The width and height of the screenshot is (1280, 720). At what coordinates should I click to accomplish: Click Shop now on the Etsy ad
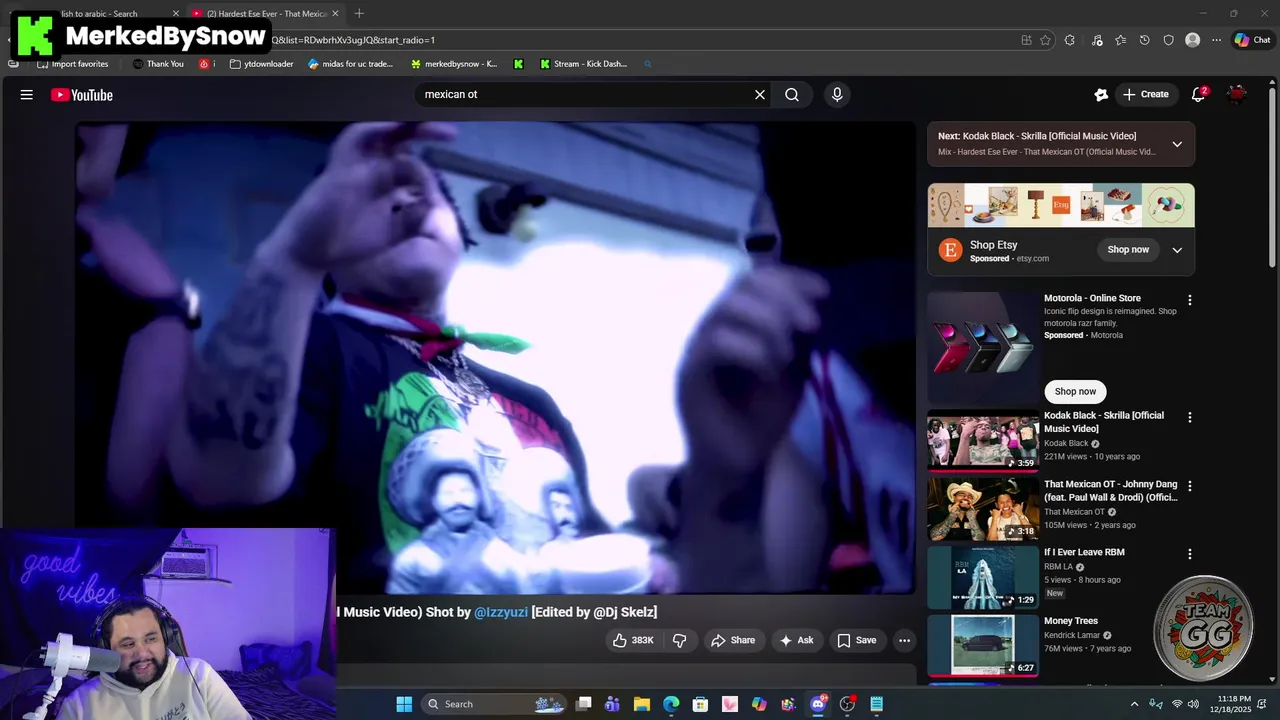1128,250
